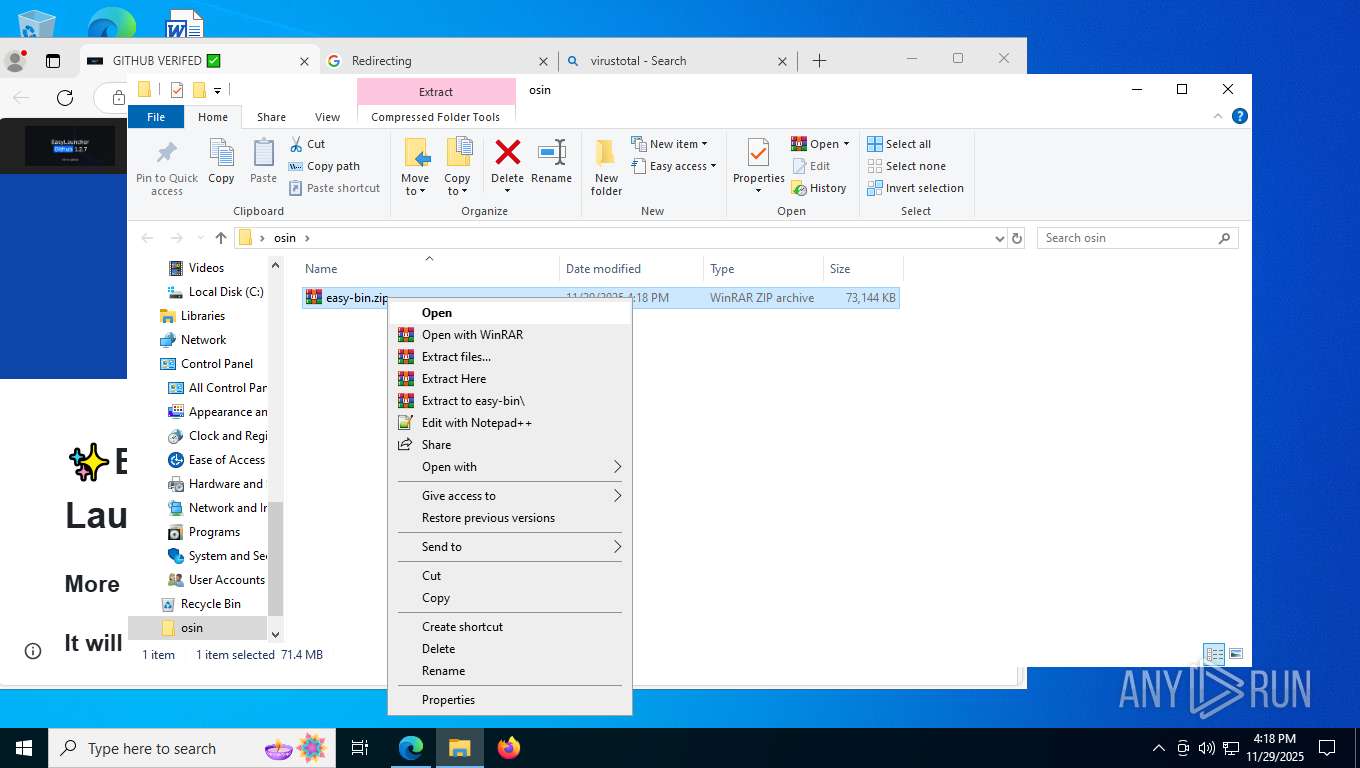
Task: Expand the Open button dropdown arrow
Action: (x=846, y=144)
